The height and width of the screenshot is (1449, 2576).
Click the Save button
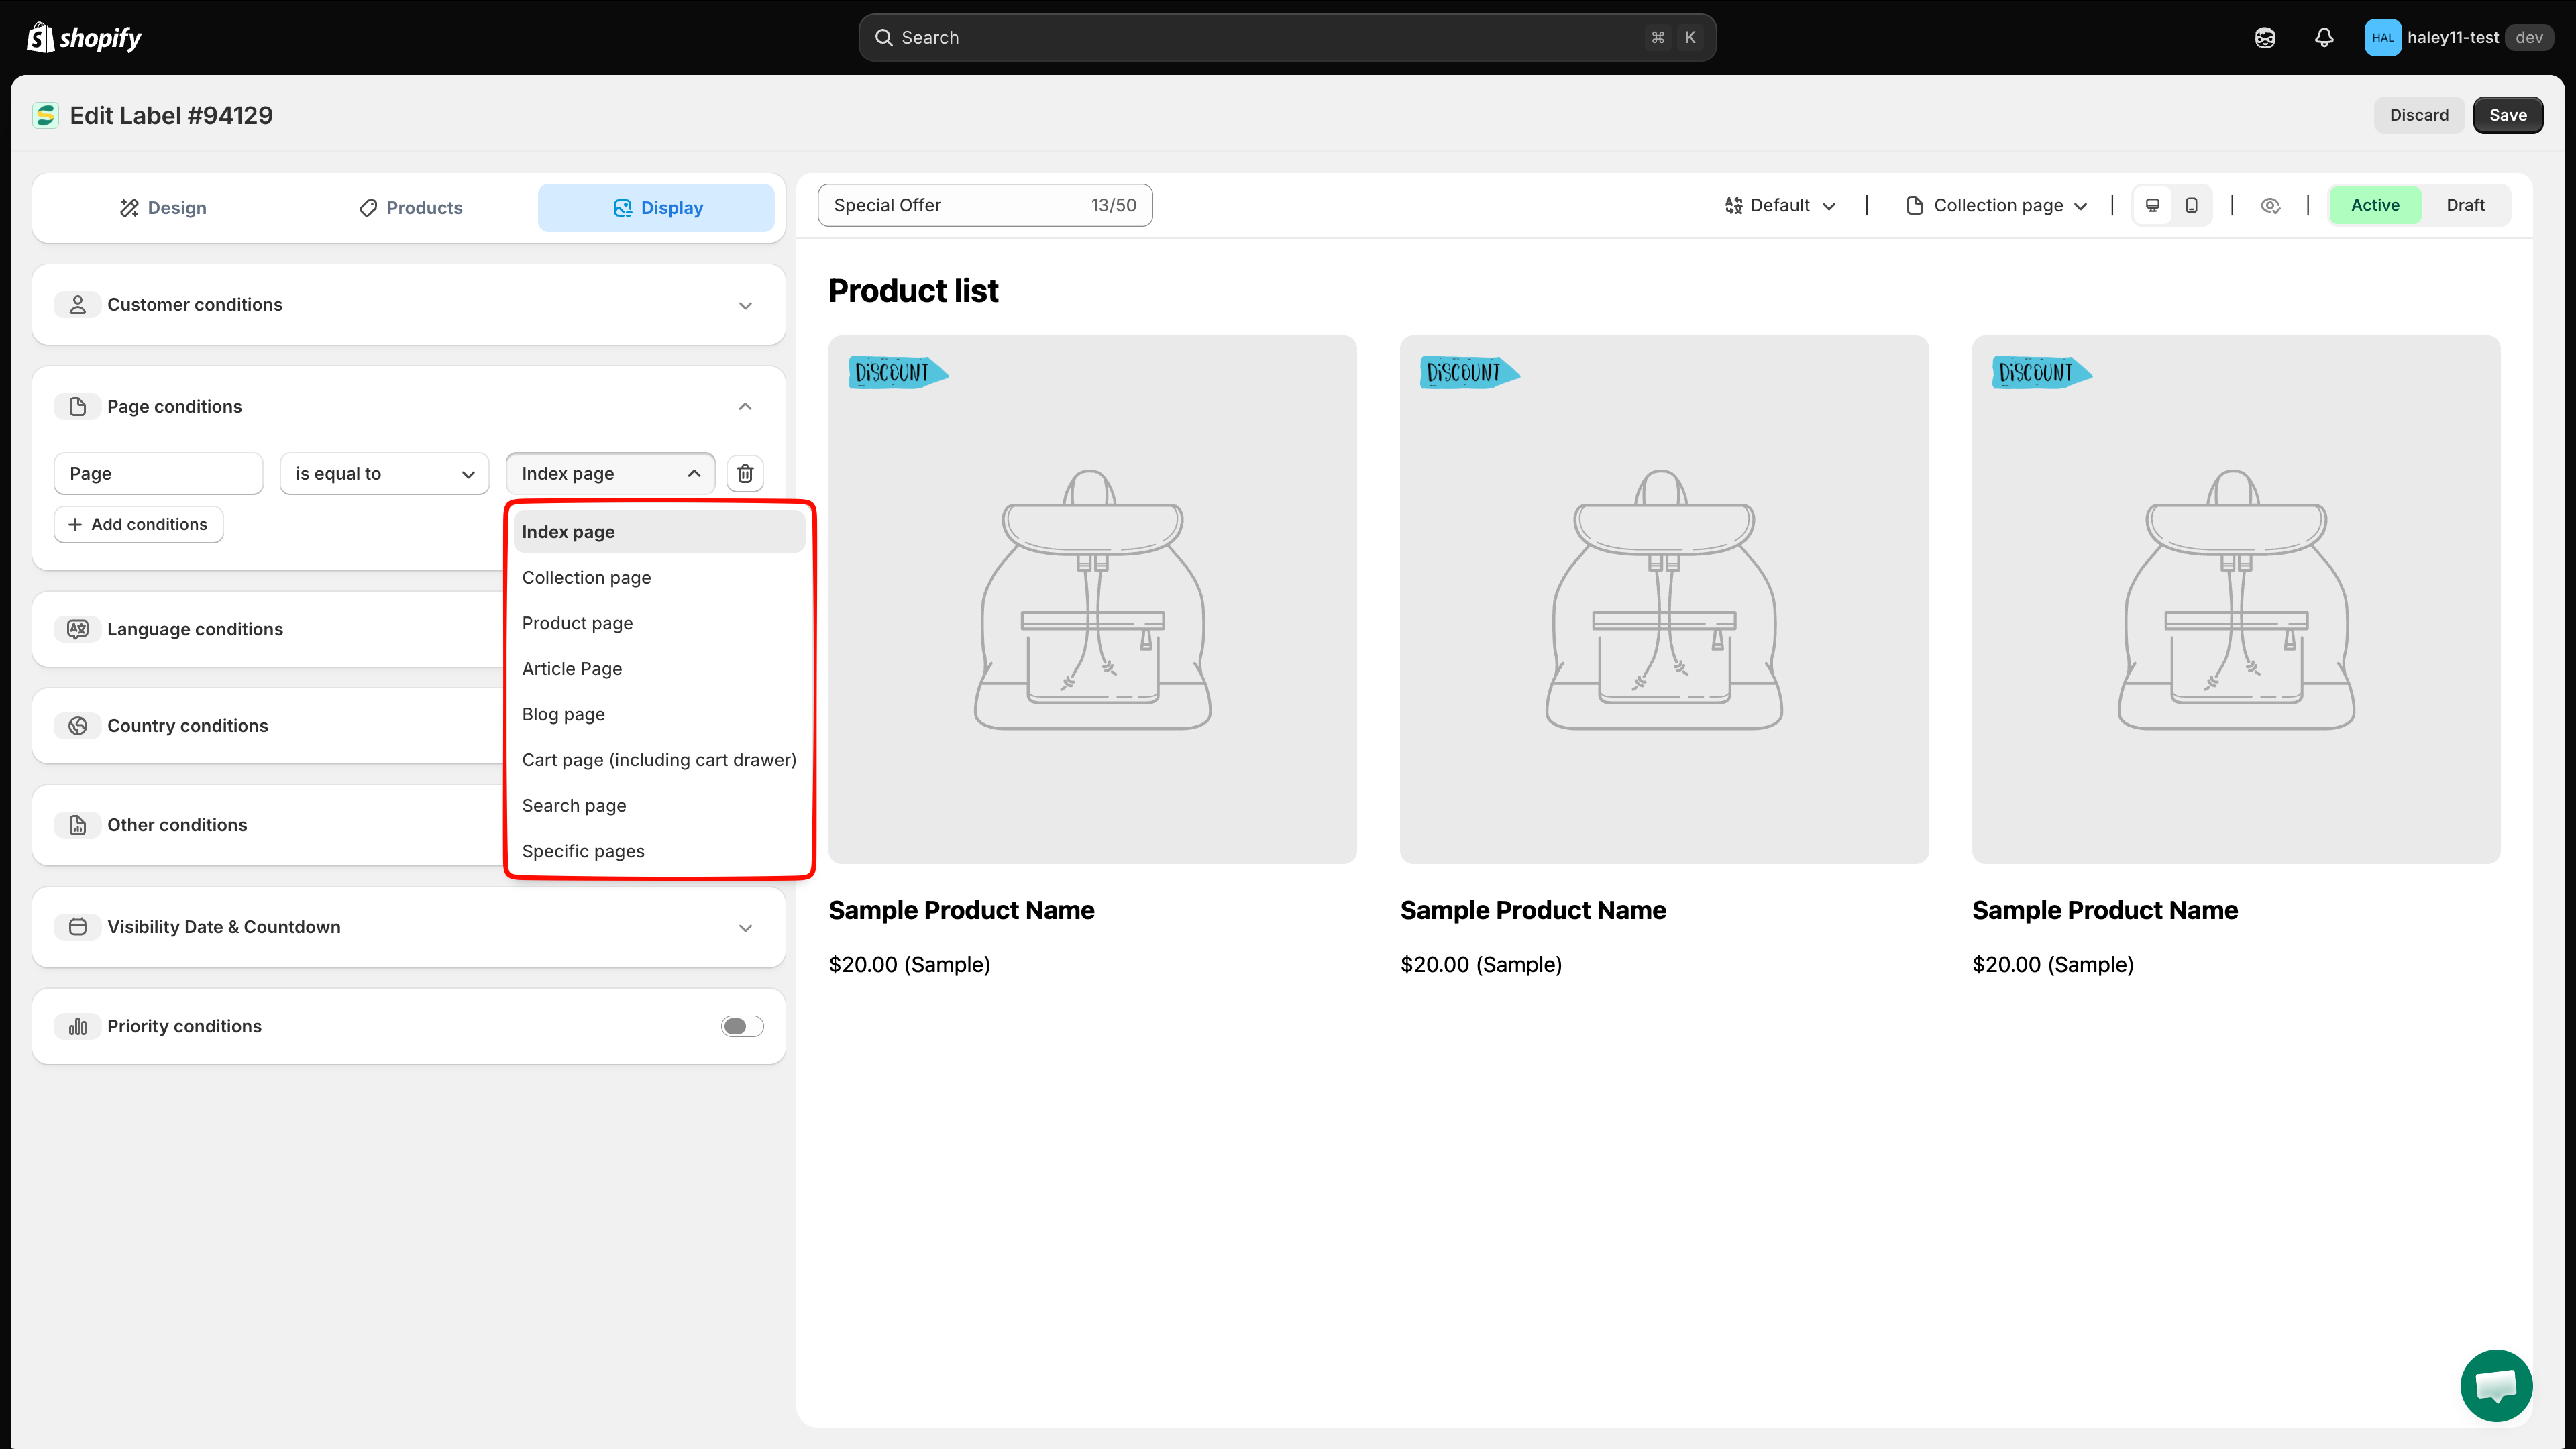click(2507, 115)
